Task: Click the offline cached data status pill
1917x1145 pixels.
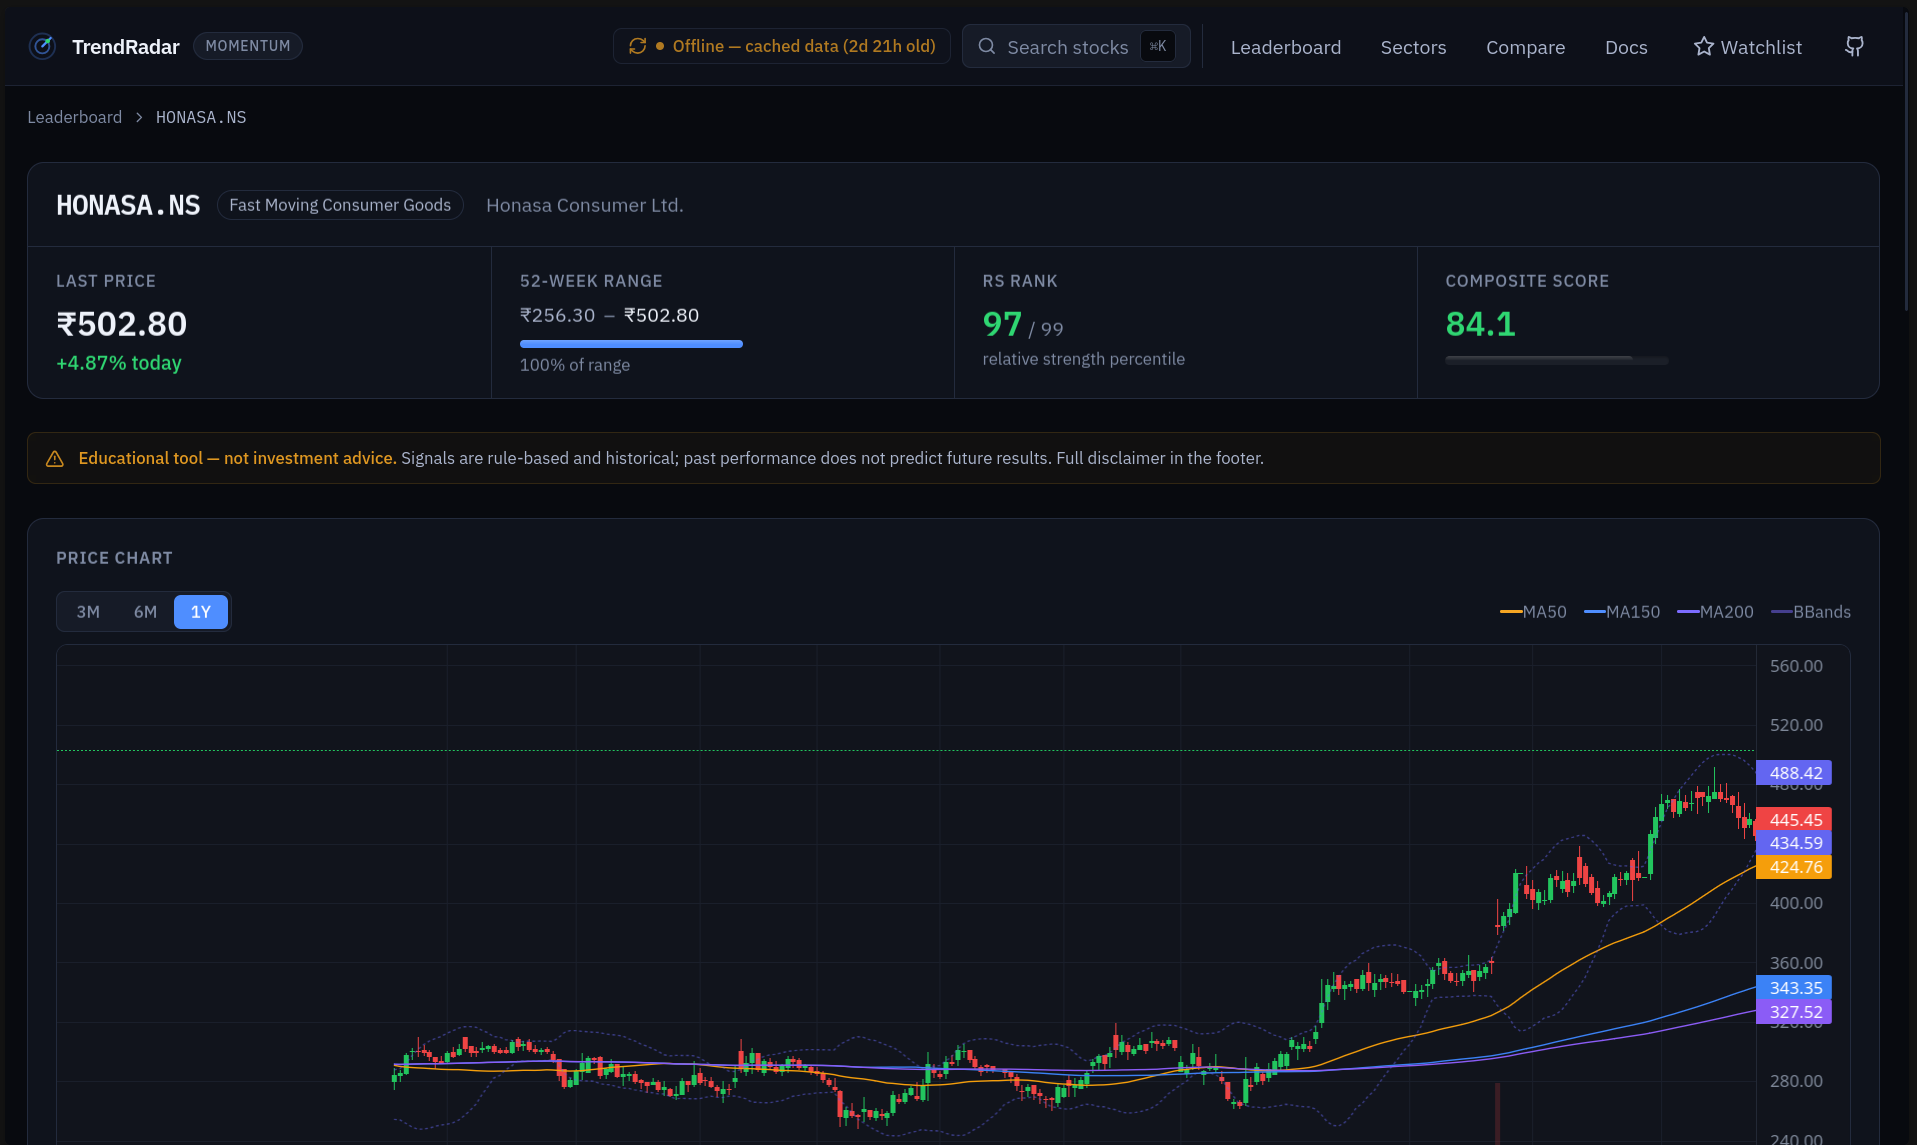Action: click(781, 46)
